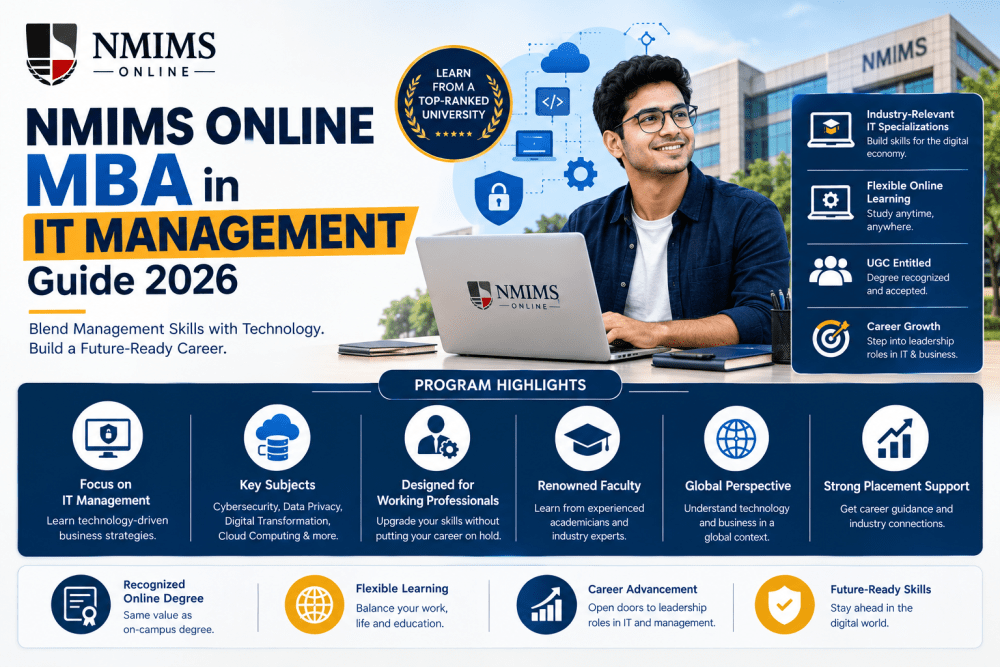
Task: Click the NMIMS sign on the building
Action: (894, 54)
